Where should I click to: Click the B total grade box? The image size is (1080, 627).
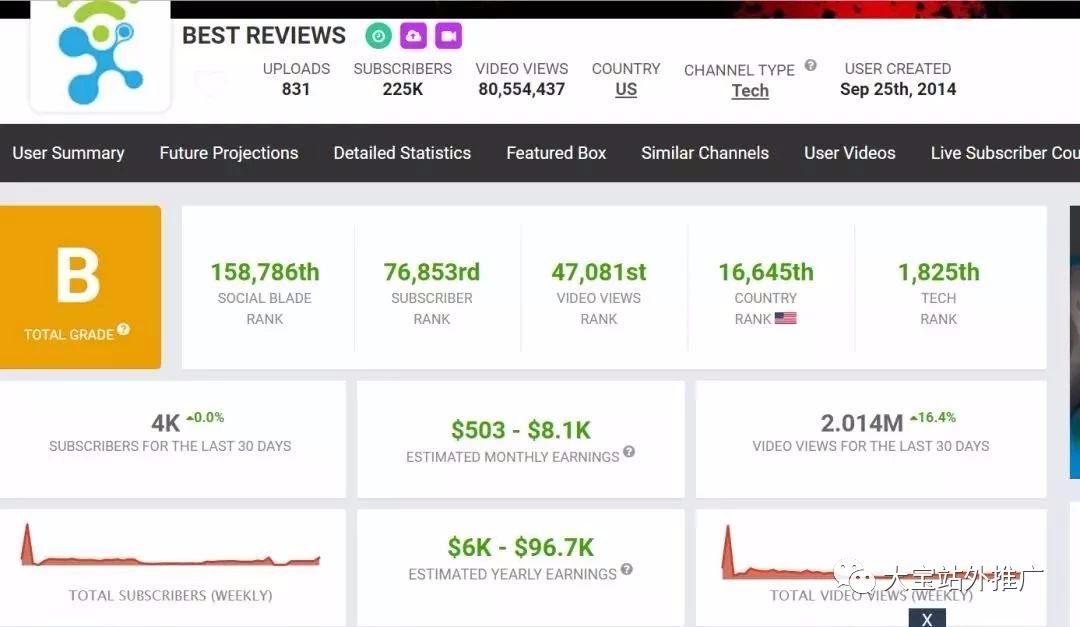coord(81,287)
